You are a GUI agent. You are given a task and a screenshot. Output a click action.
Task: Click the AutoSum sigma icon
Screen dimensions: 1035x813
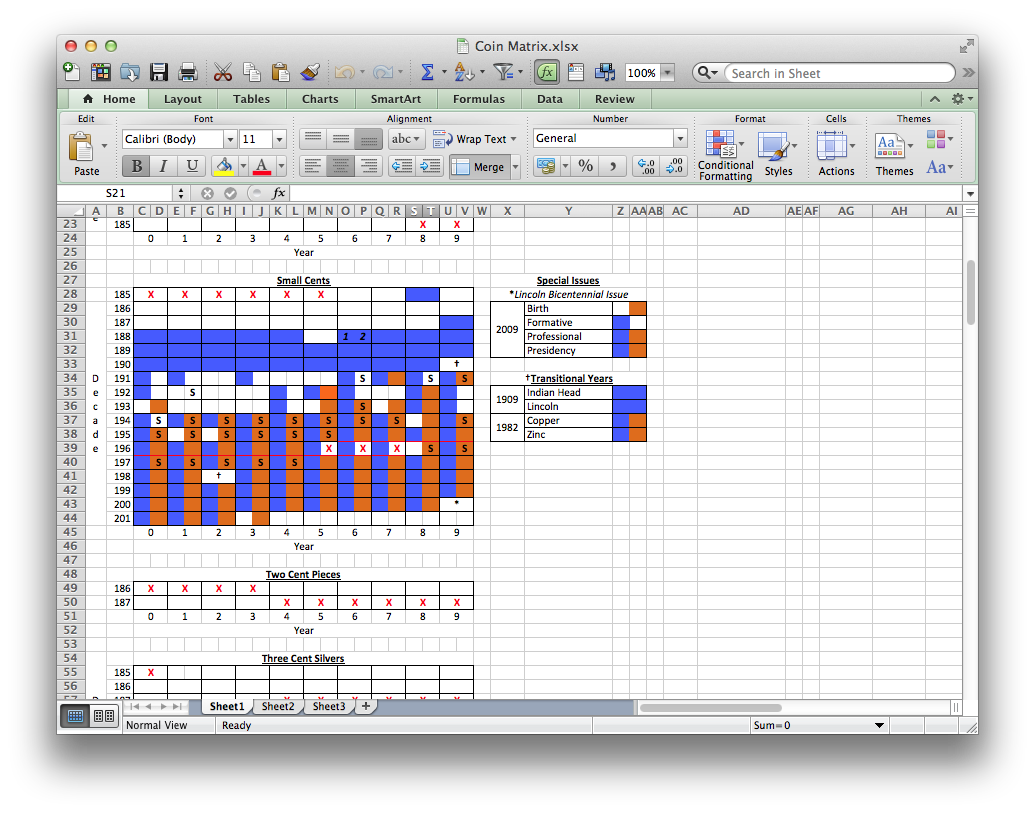pos(427,72)
